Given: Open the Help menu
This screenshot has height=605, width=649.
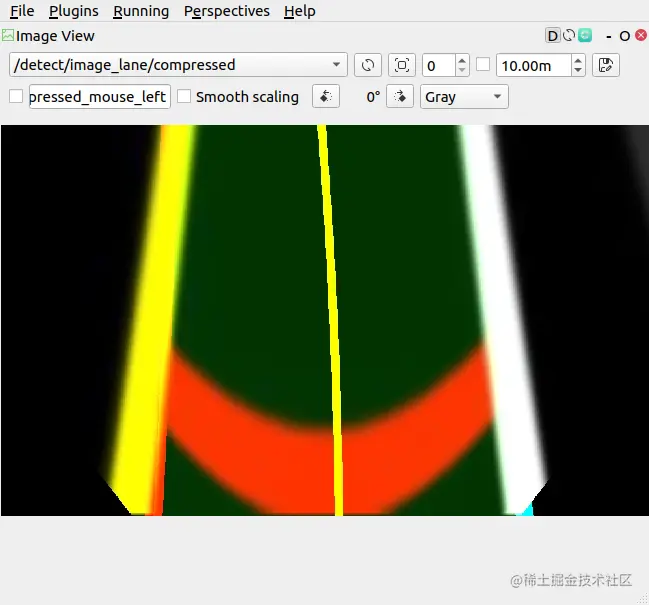Looking at the screenshot, I should pos(300,11).
